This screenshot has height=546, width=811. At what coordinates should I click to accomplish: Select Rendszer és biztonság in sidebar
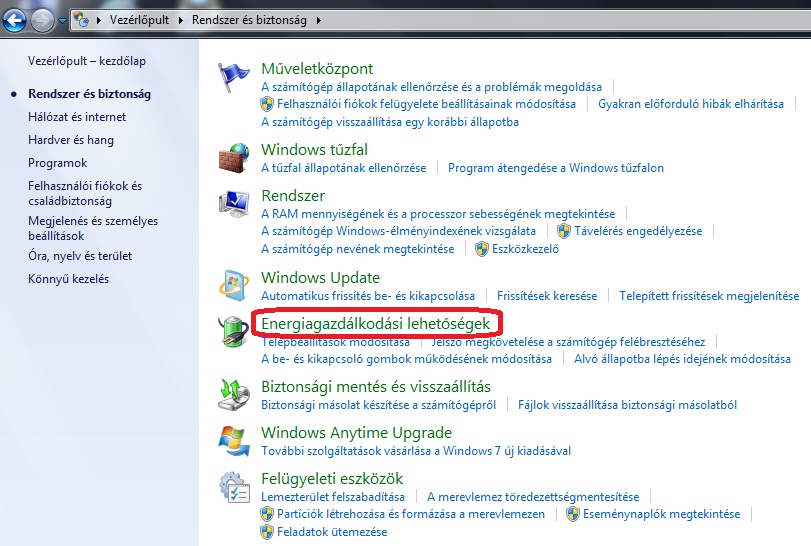pyautogui.click(x=89, y=94)
